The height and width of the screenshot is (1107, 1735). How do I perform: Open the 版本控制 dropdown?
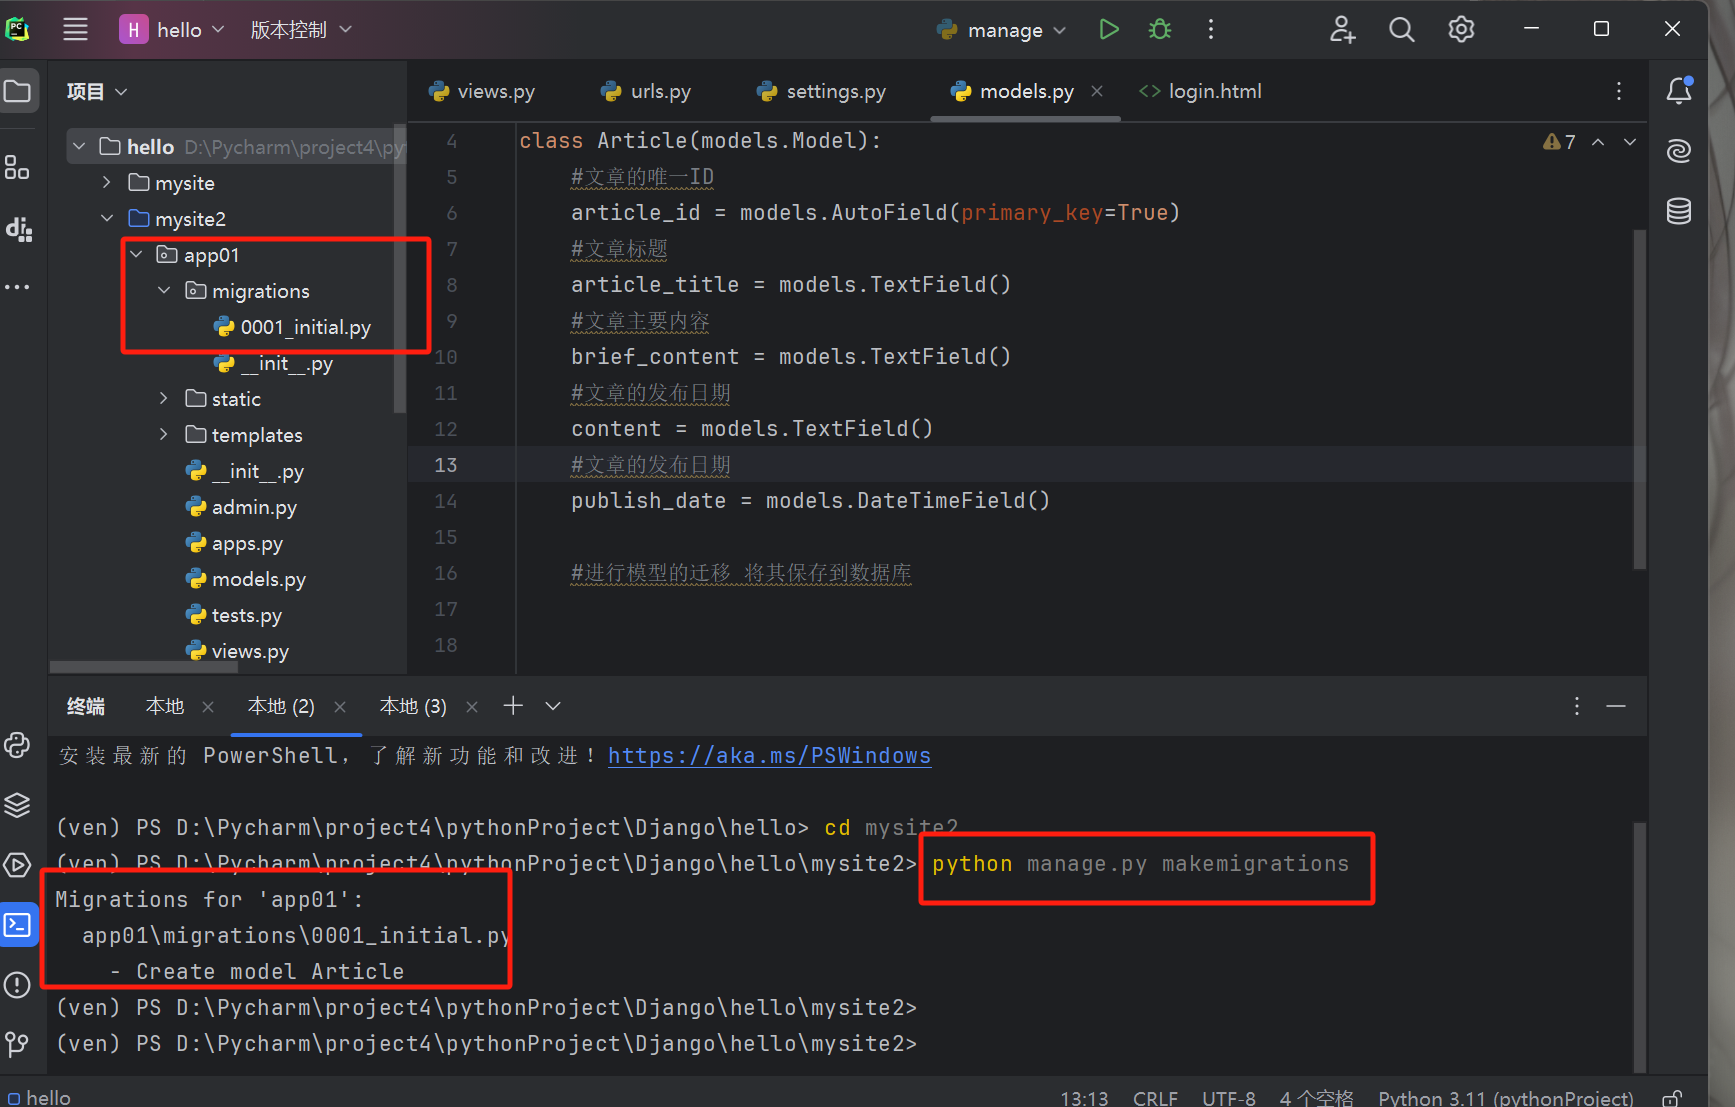[301, 30]
